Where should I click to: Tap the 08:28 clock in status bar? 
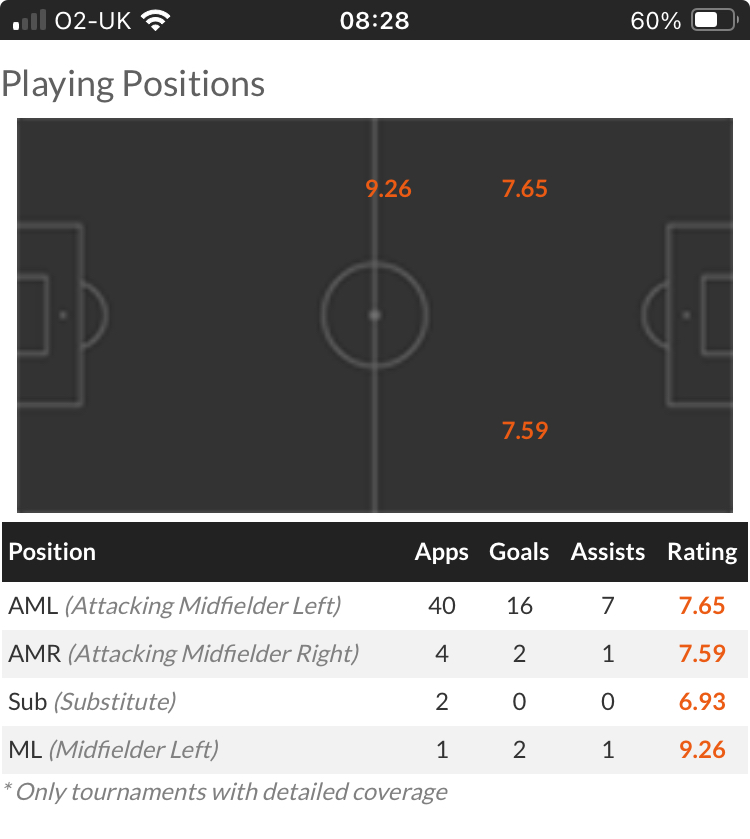pyautogui.click(x=374, y=21)
